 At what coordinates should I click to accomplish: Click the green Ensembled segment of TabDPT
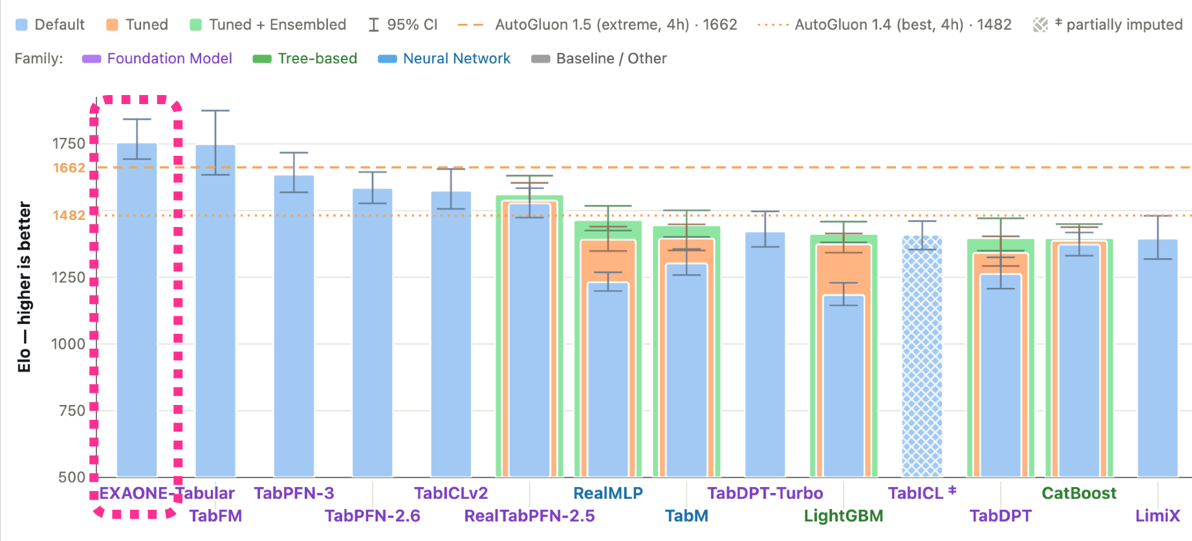click(x=1000, y=245)
